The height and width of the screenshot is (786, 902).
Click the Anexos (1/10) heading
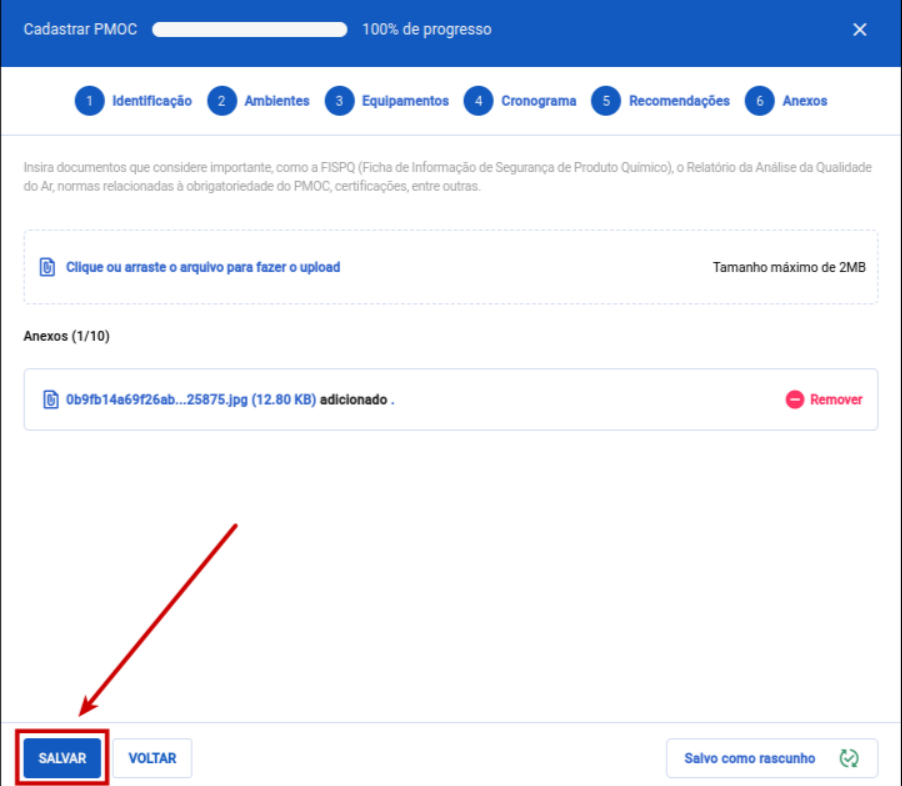click(67, 336)
